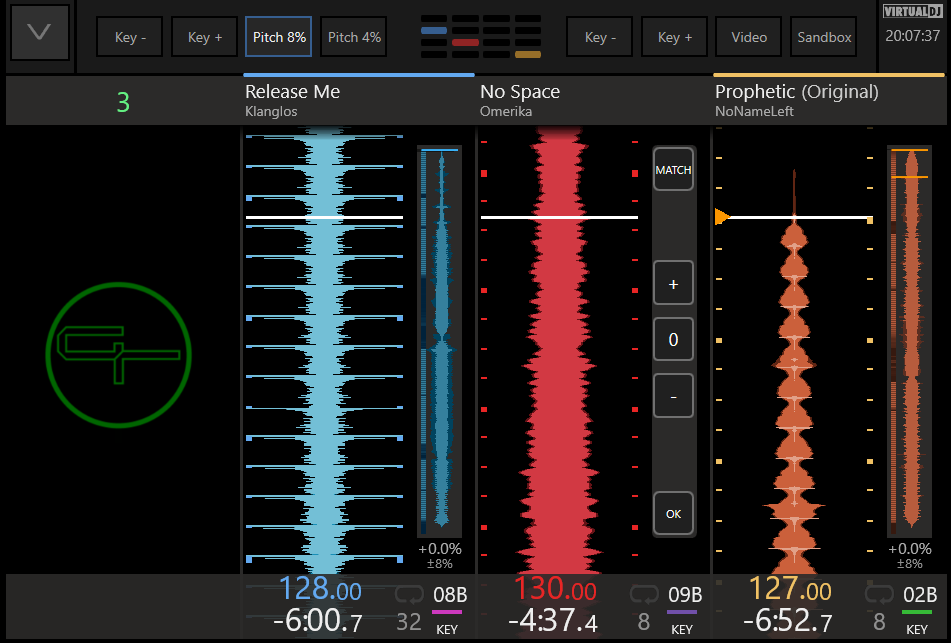Click the +0.0% pitch value under Release Me
951x643 pixels.
(440, 549)
